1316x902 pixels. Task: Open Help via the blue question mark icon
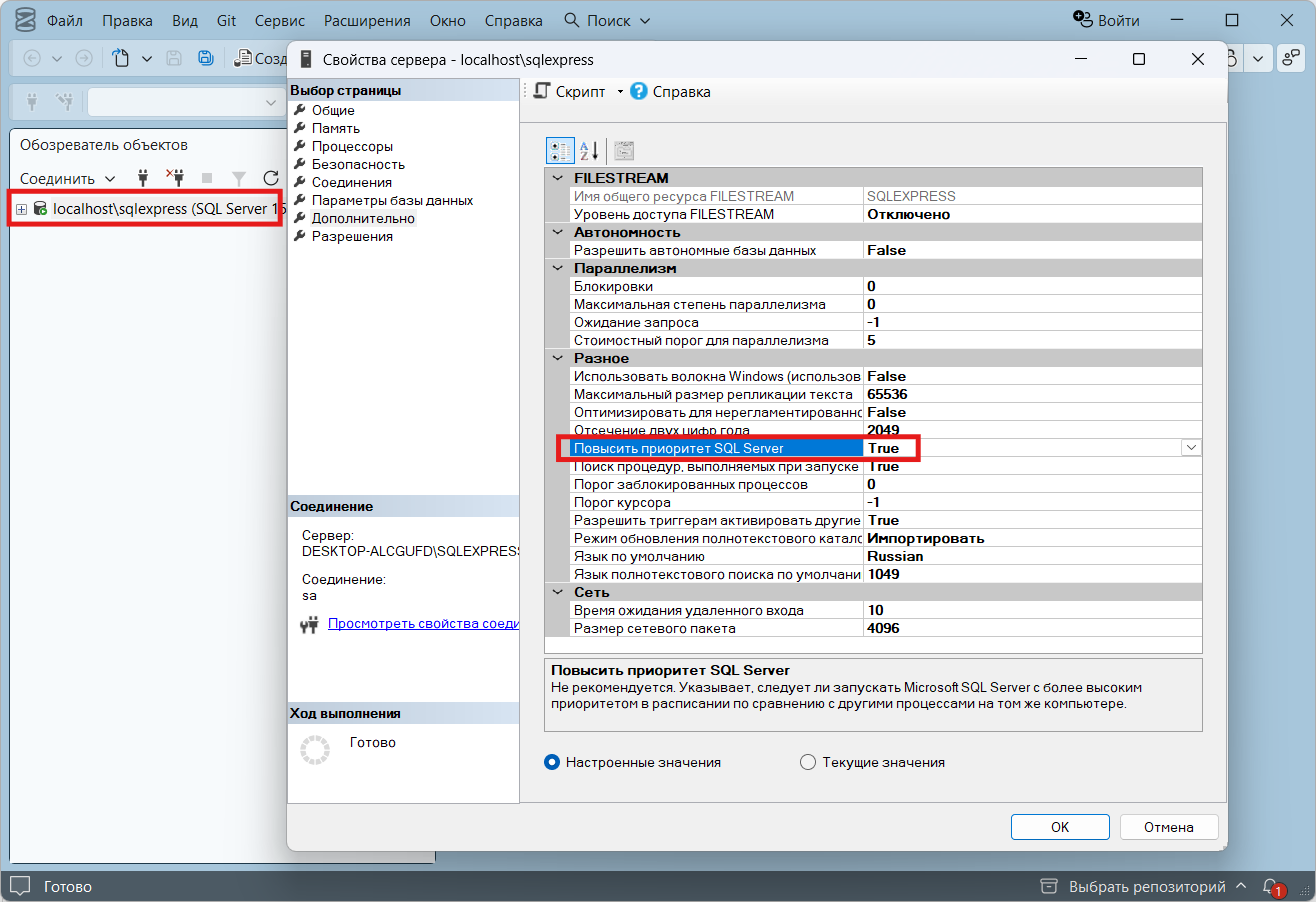[x=639, y=91]
